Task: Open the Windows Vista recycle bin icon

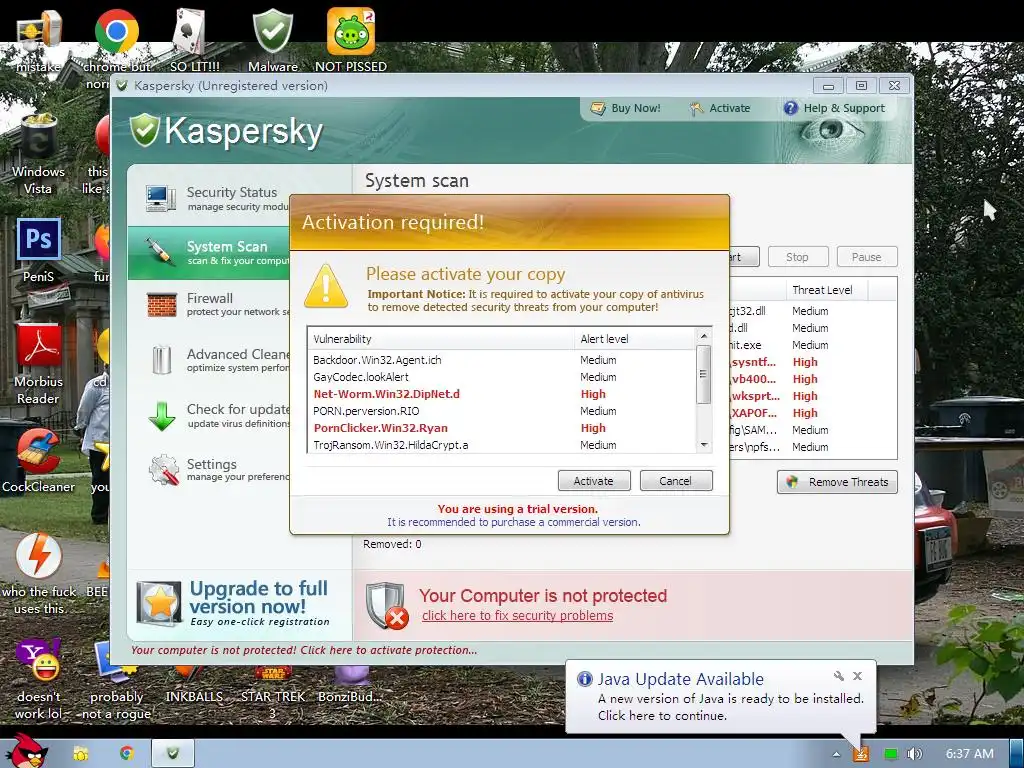Action: click(39, 137)
